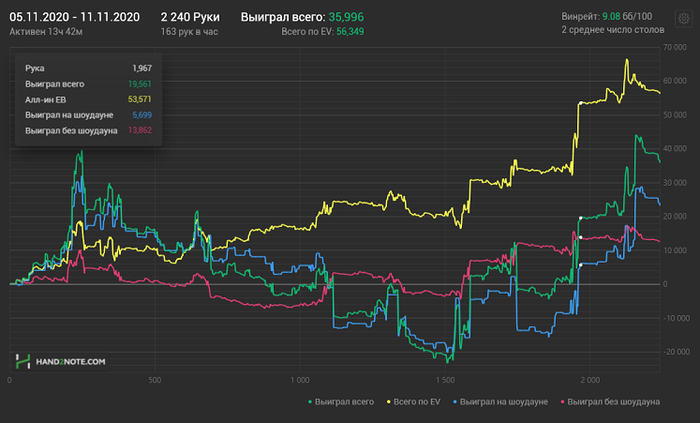Click tooltip 'Выиграл всего' value 19,561

tap(140, 84)
